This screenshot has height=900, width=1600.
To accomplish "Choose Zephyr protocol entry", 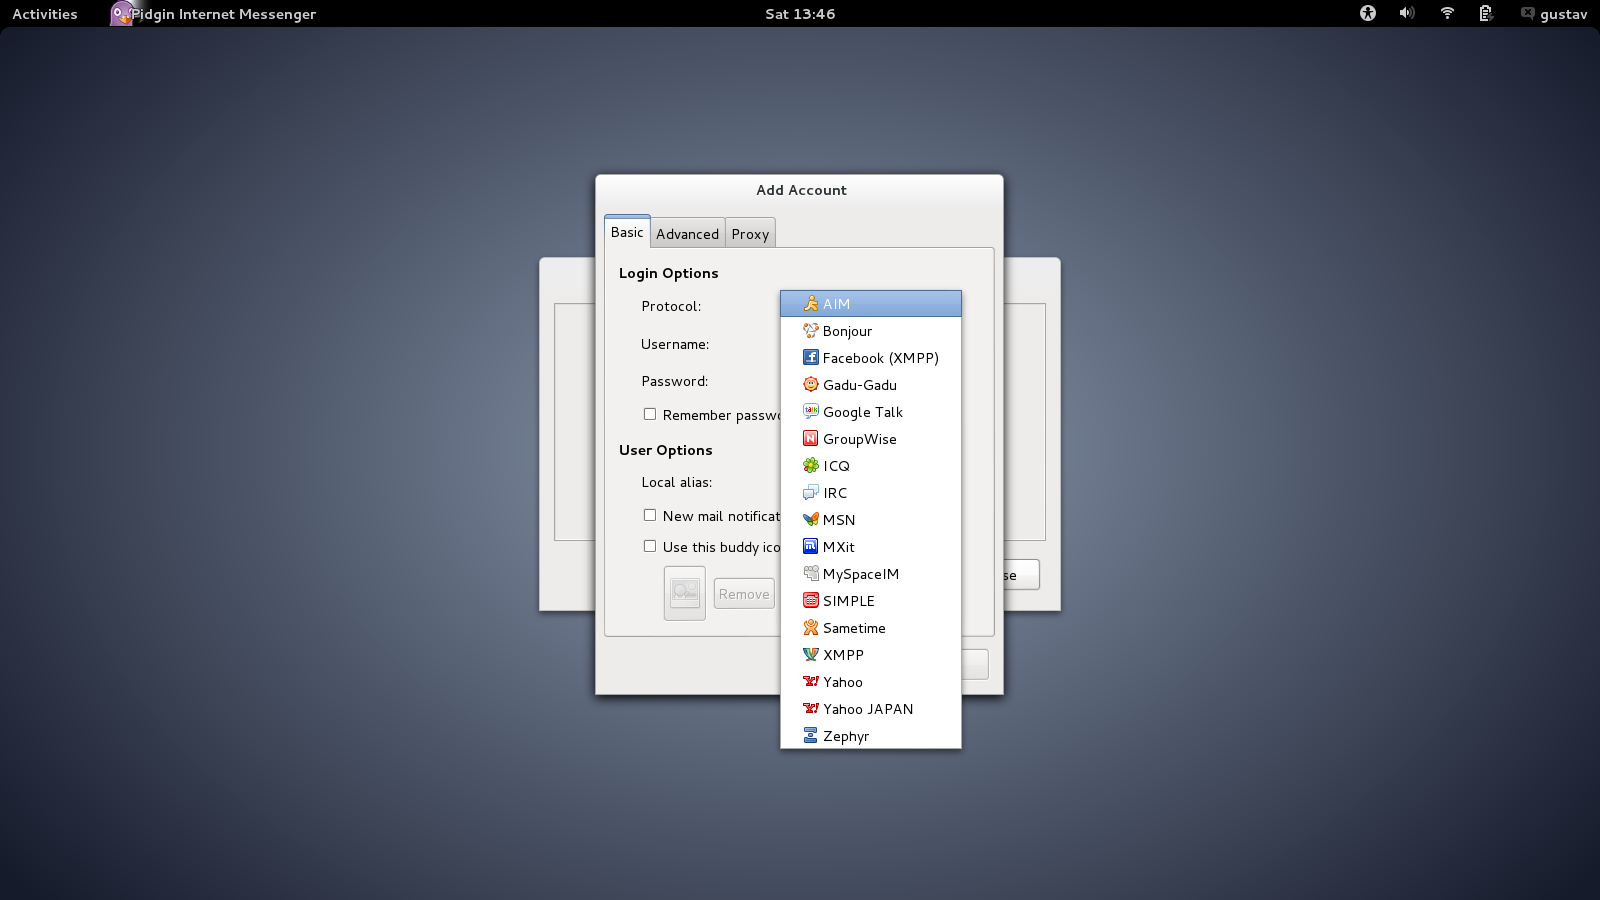I will [871, 735].
